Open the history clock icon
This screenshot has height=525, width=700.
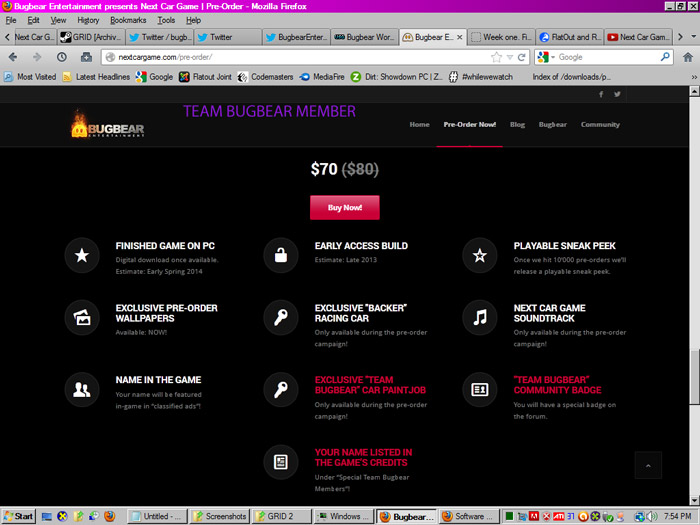pyautogui.click(x=62, y=57)
